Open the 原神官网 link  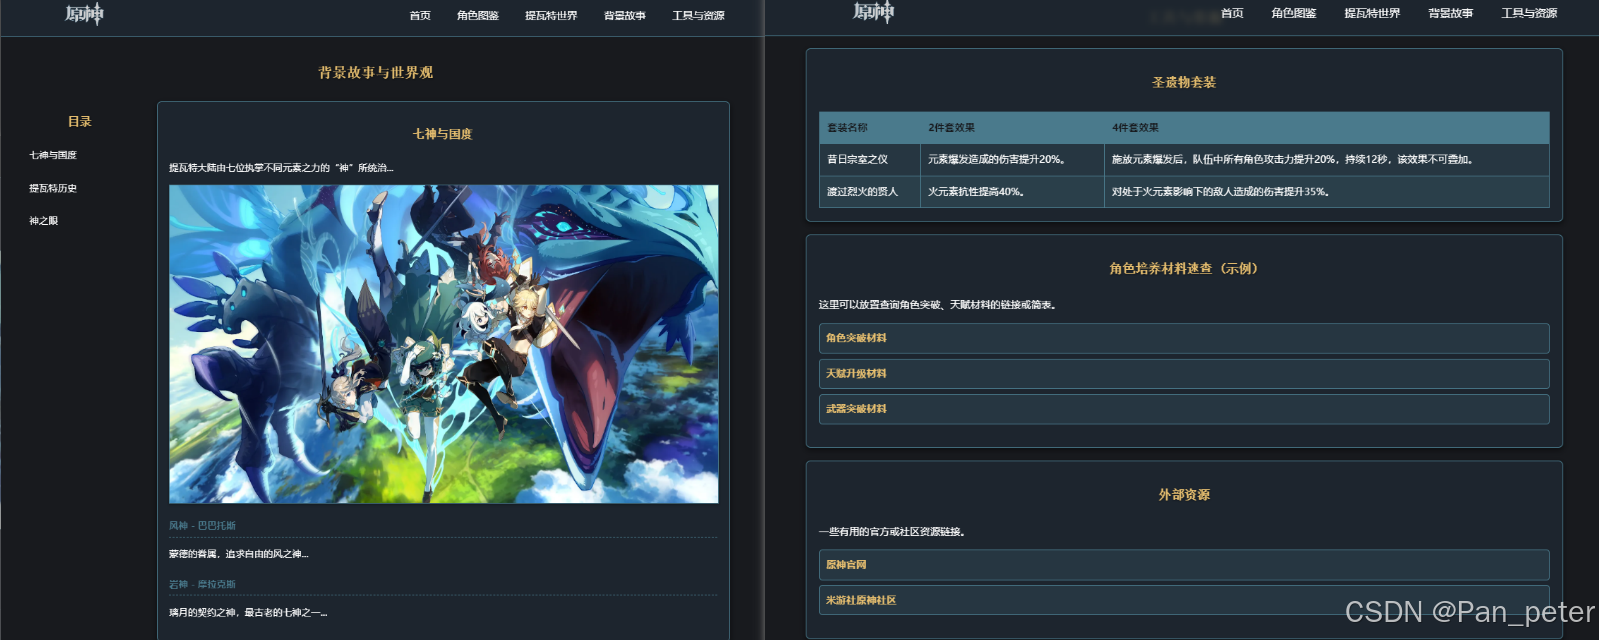click(x=1184, y=565)
